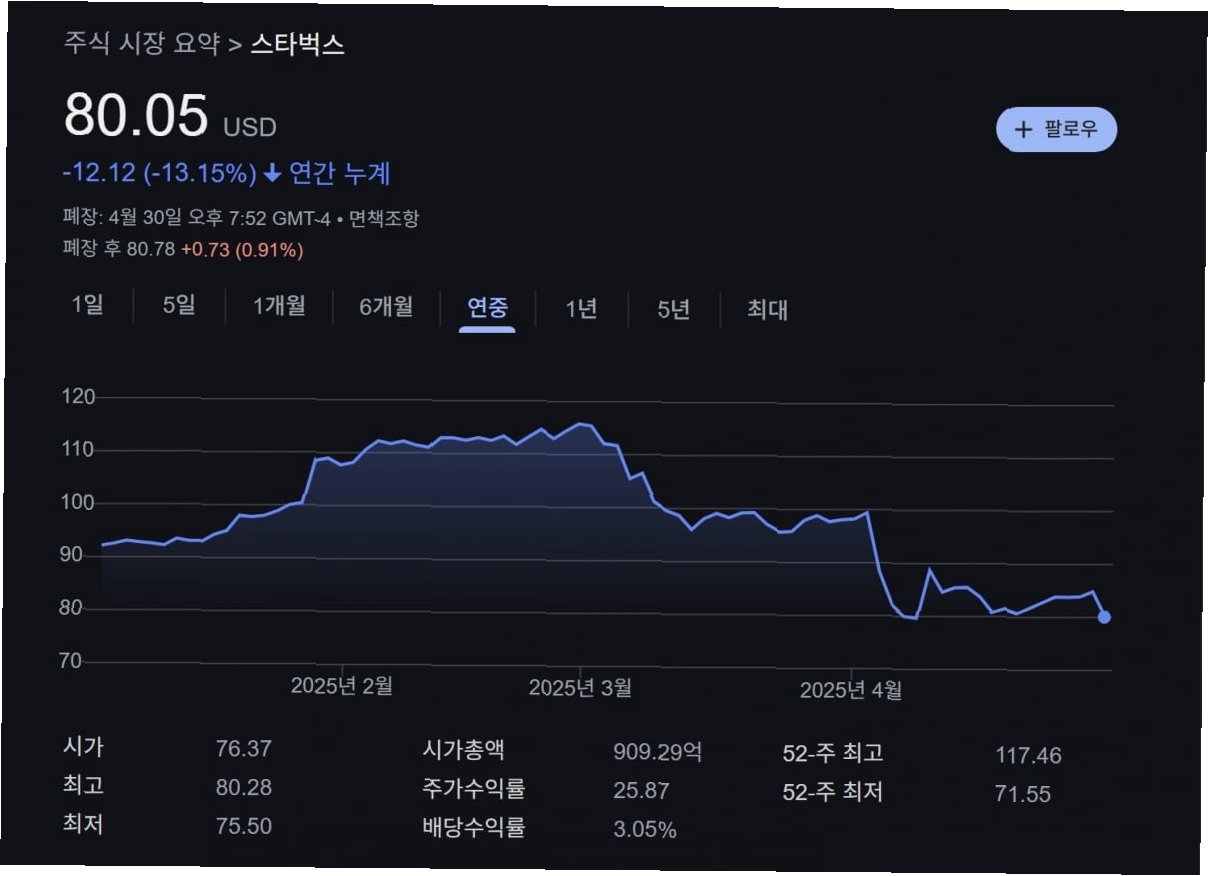Click the 스타벅스 breadcrumb title
Viewport: 1208px width, 876px height.
click(x=297, y=45)
